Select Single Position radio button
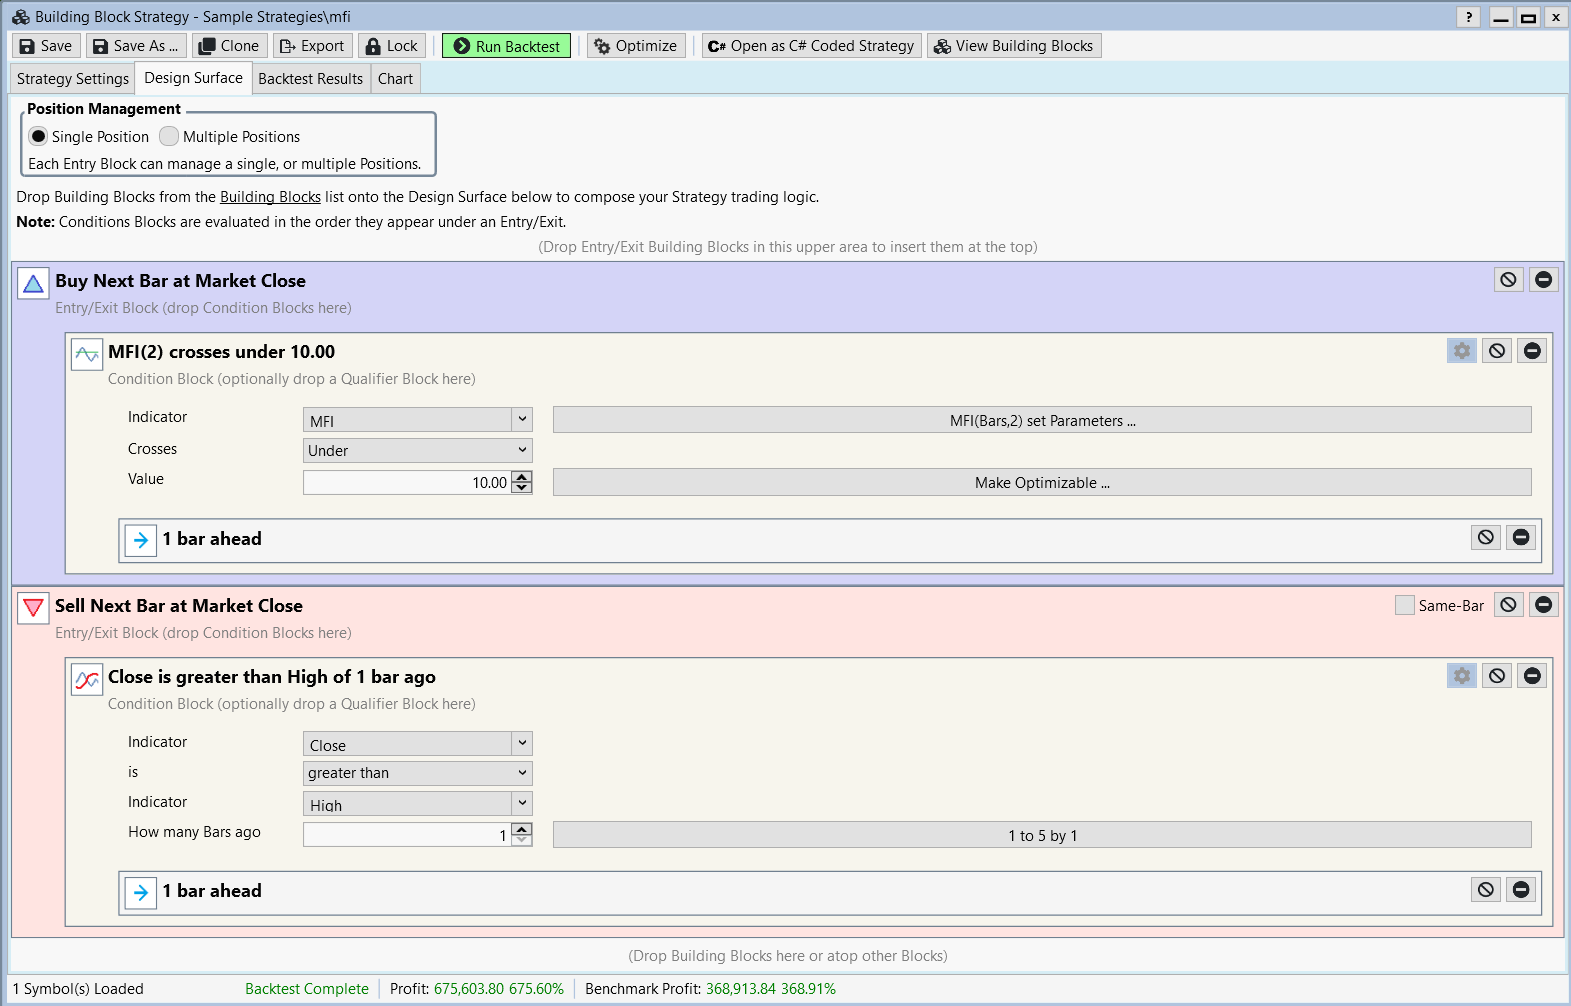The width and height of the screenshot is (1571, 1006). (x=38, y=136)
